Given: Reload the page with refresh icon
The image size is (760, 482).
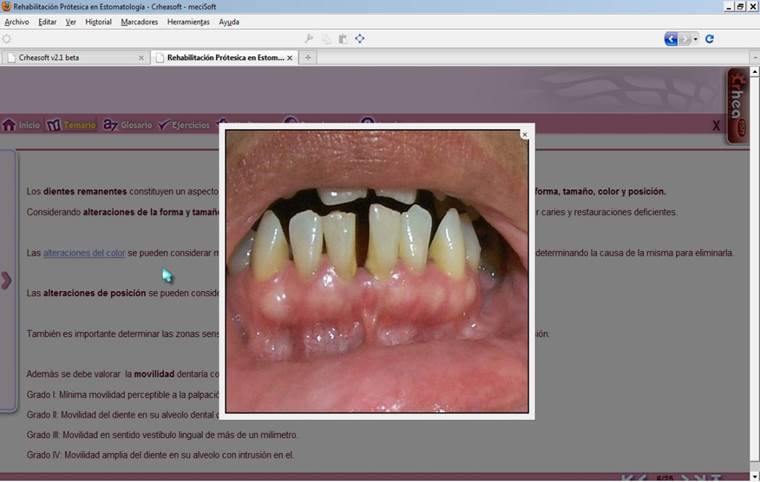Looking at the screenshot, I should pyautogui.click(x=709, y=39).
